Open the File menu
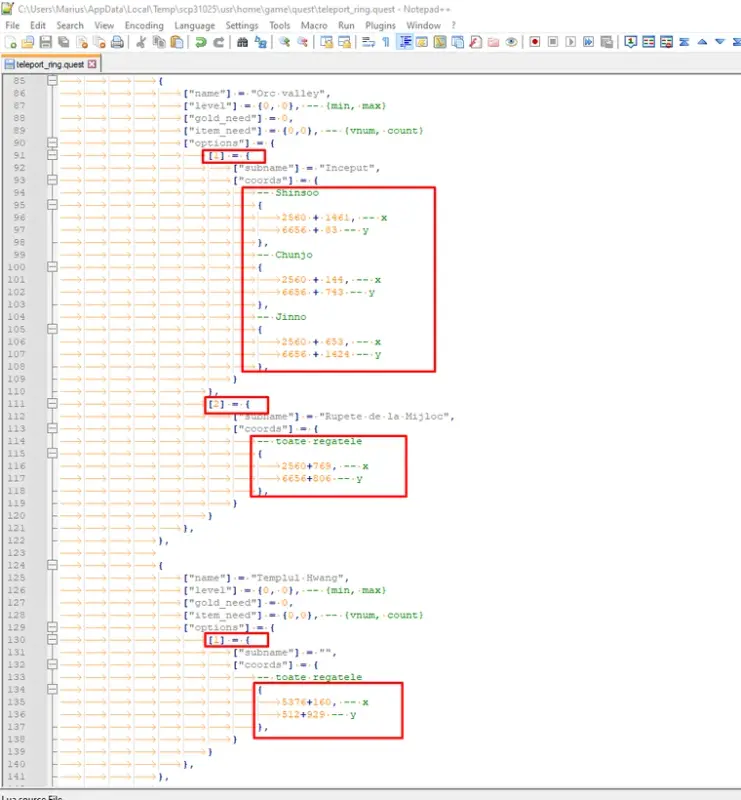The image size is (741, 800). [x=12, y=26]
